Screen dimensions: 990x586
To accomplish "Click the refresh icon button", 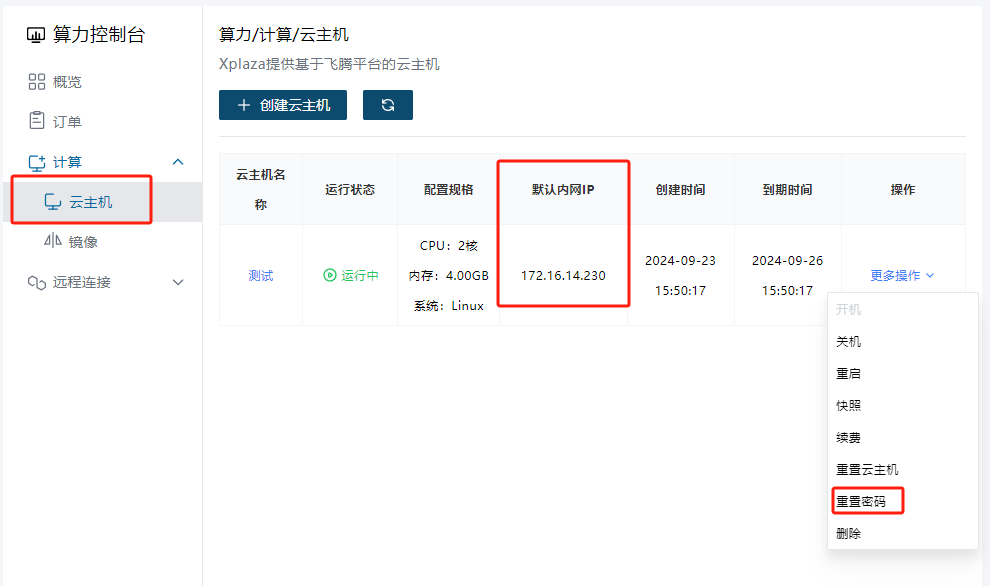I will (x=387, y=105).
